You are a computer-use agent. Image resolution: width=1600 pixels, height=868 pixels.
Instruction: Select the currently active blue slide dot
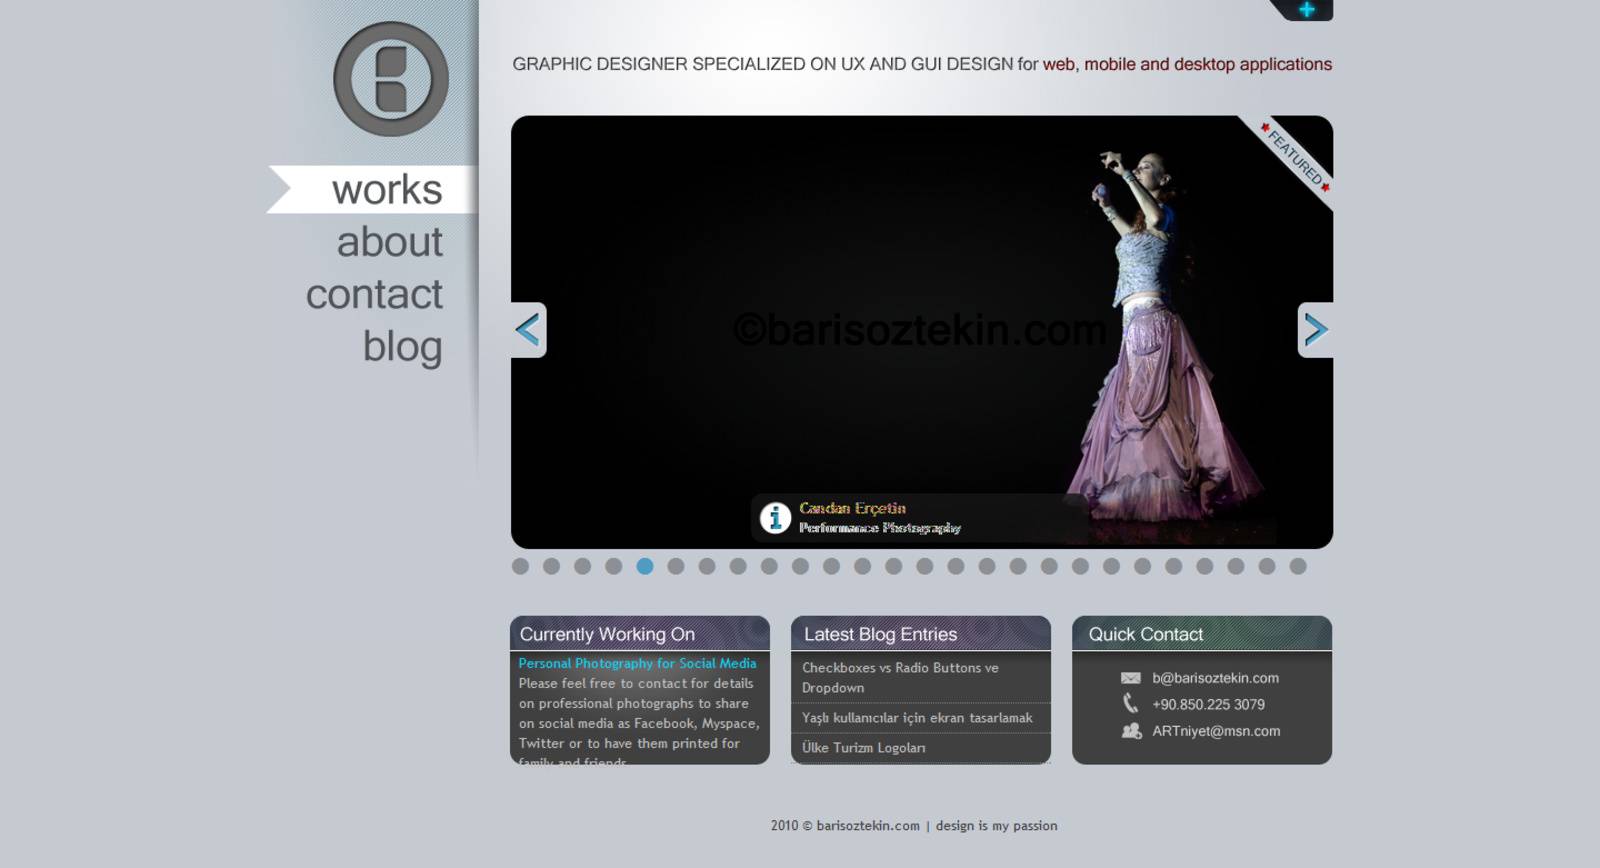645,566
